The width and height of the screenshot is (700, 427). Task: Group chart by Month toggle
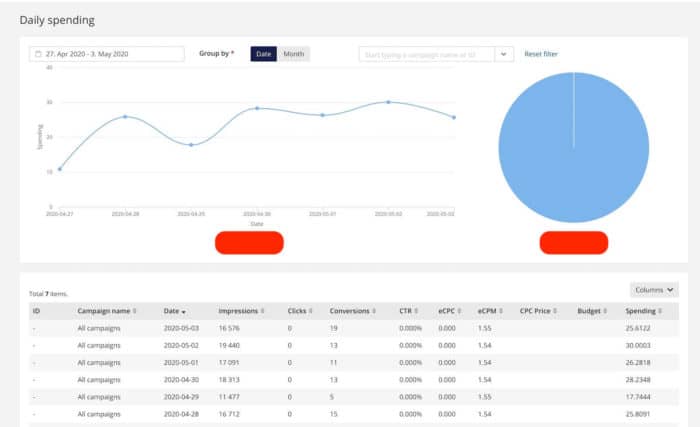pyautogui.click(x=293, y=54)
